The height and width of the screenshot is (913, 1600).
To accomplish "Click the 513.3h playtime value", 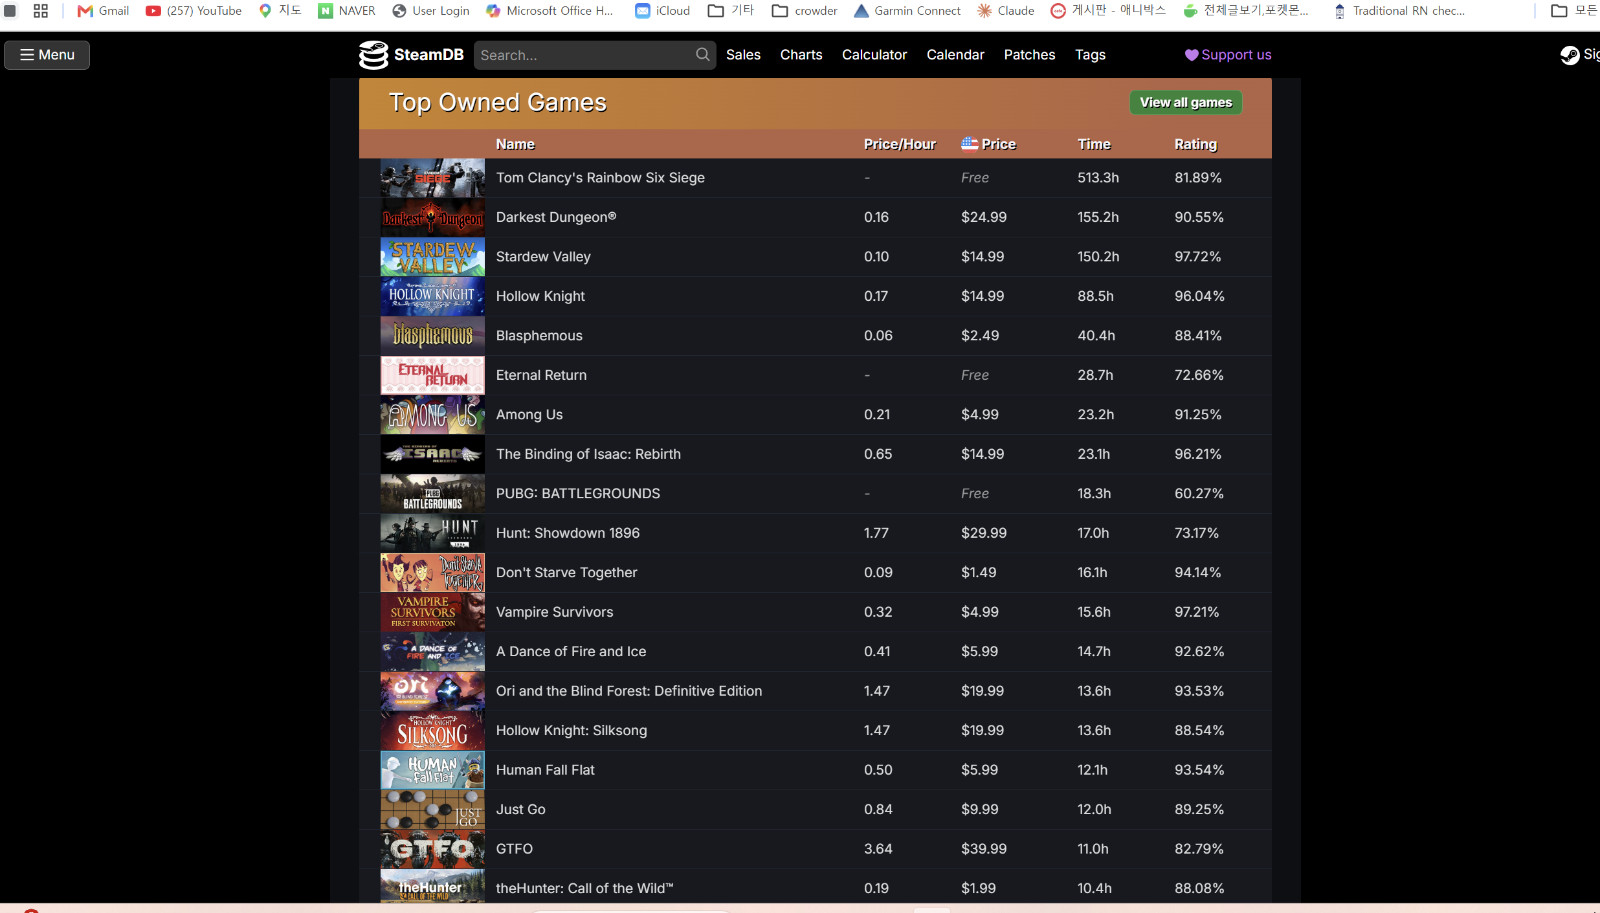I will click(x=1098, y=178).
